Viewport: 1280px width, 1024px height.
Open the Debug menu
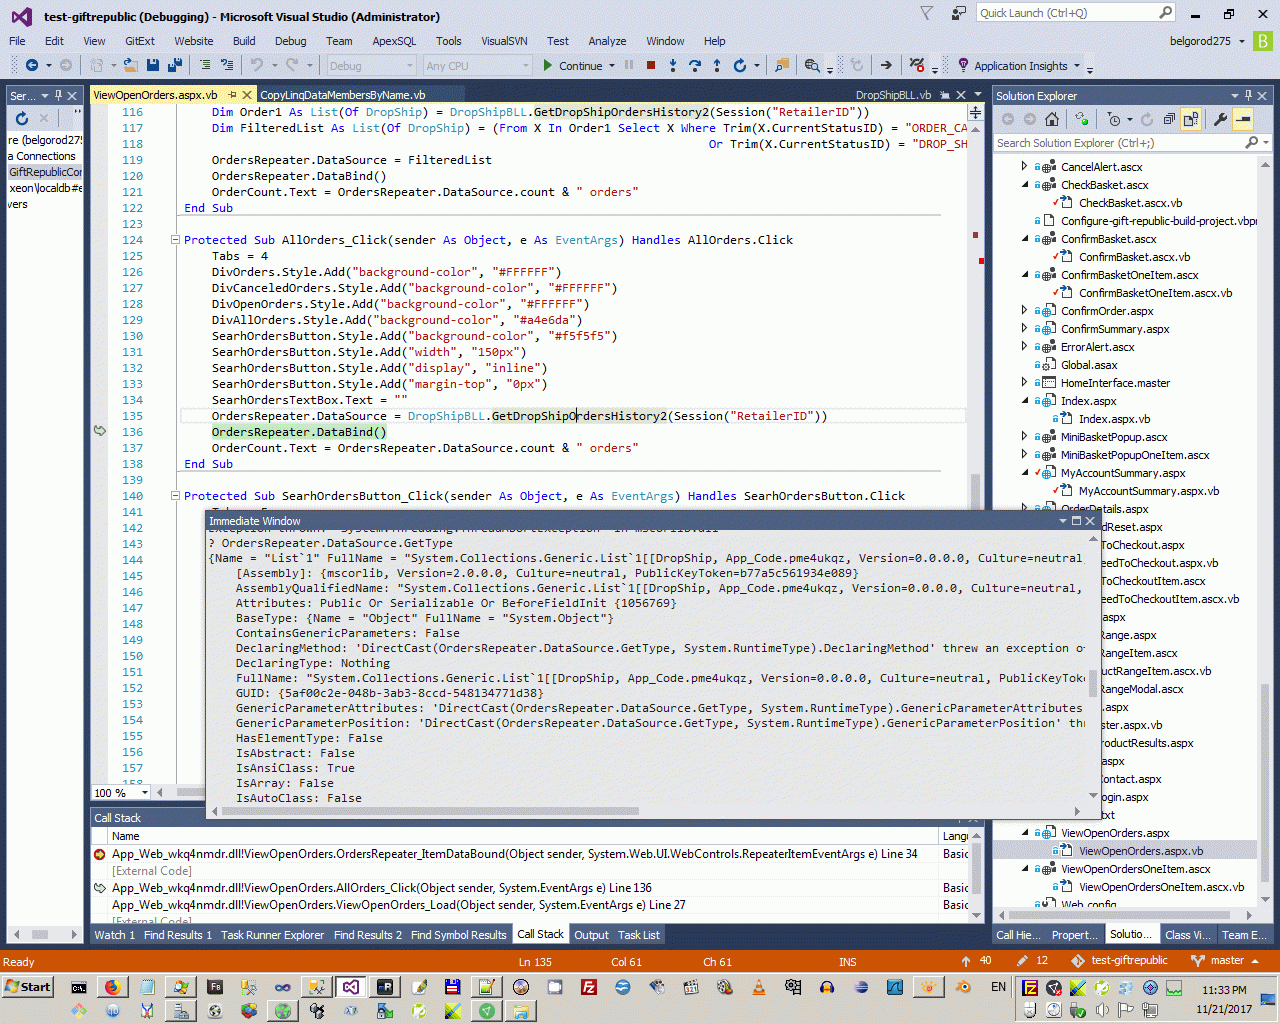(x=290, y=41)
